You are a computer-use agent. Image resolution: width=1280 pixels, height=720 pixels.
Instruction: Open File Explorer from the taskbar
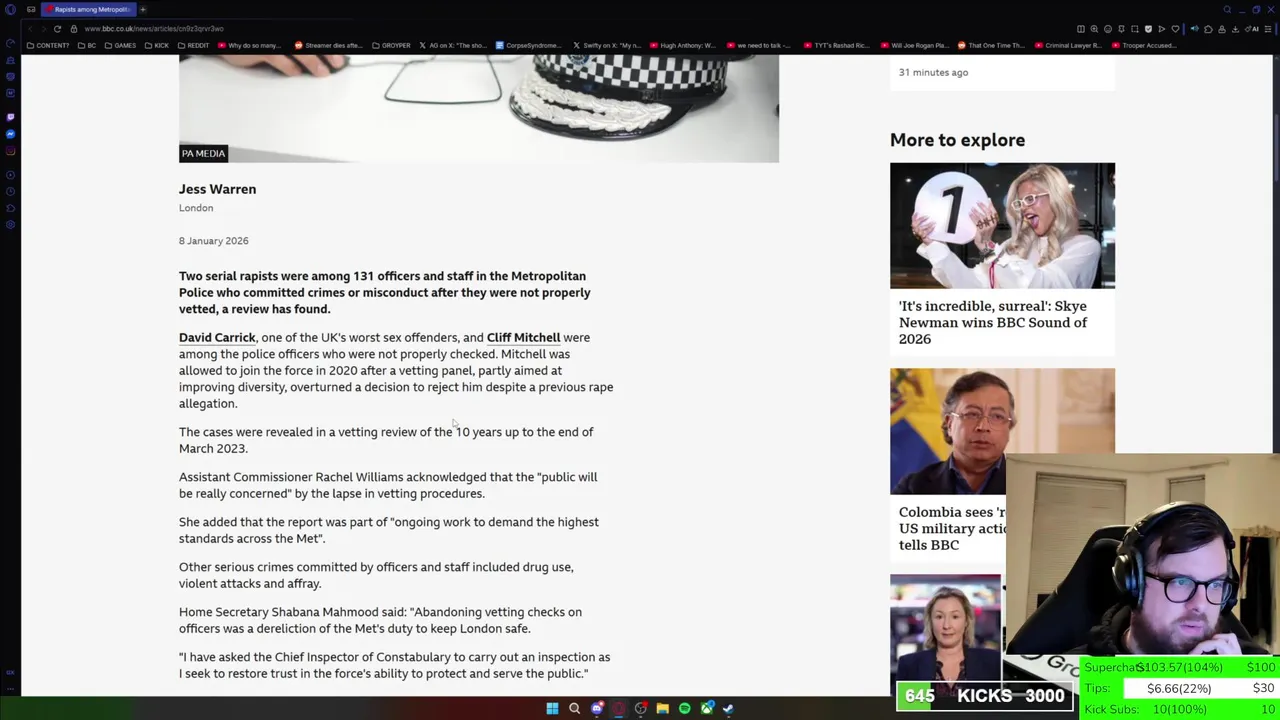click(x=662, y=708)
